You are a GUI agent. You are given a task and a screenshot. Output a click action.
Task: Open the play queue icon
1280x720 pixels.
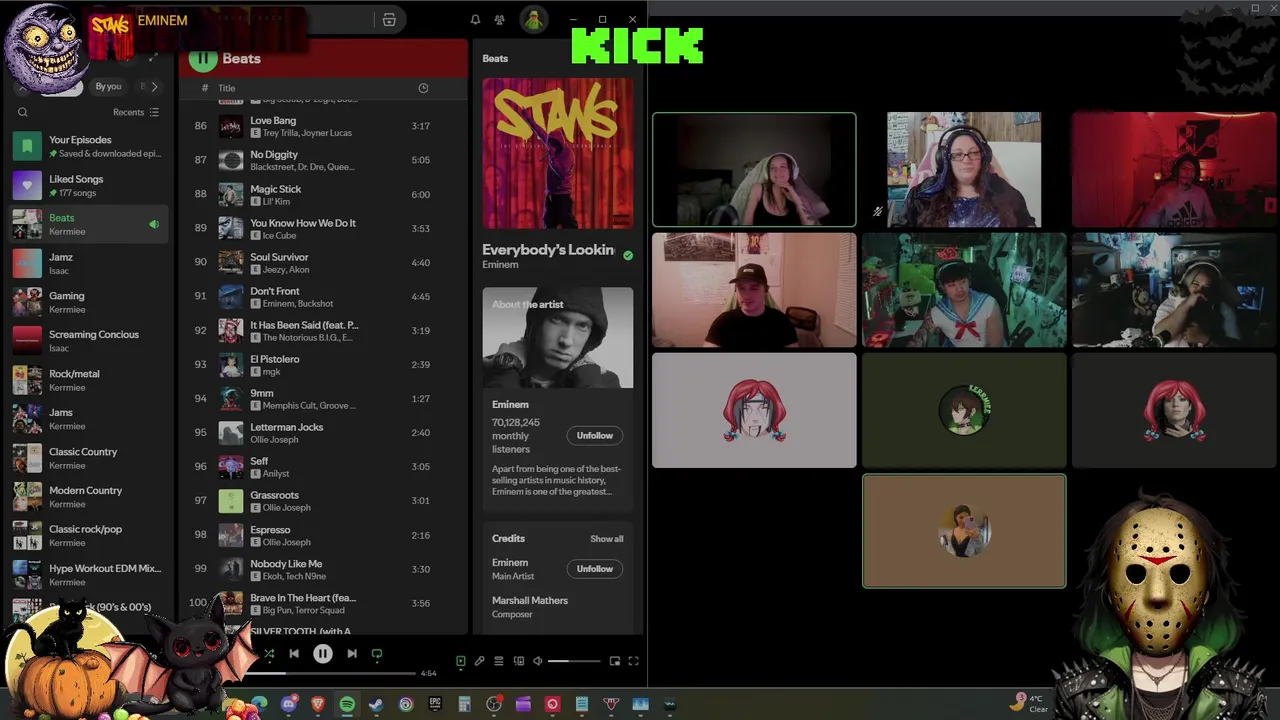tap(498, 661)
